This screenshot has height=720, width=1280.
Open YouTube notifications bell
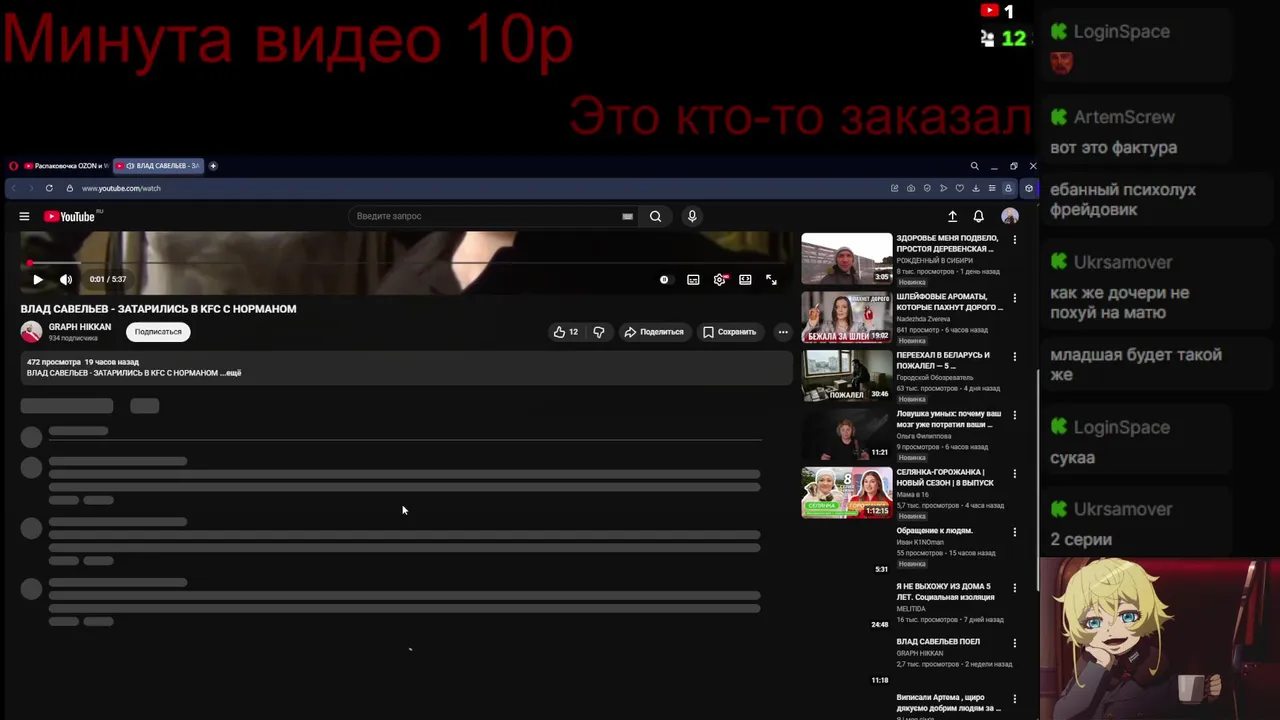click(x=979, y=216)
